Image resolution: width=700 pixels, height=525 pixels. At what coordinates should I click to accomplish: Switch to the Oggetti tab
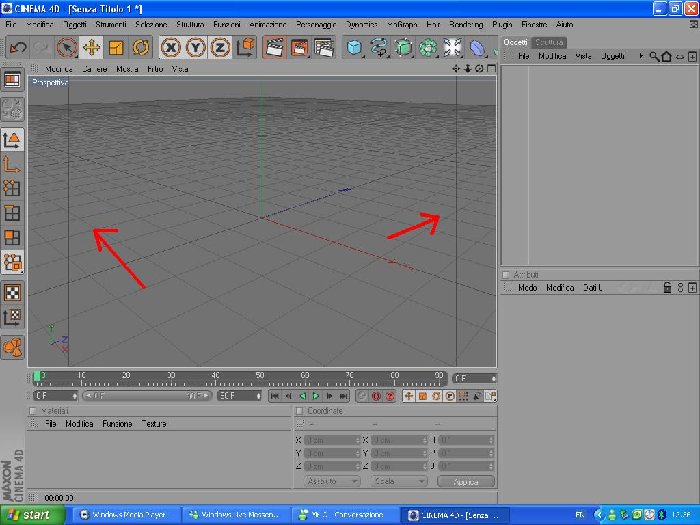pyautogui.click(x=515, y=42)
